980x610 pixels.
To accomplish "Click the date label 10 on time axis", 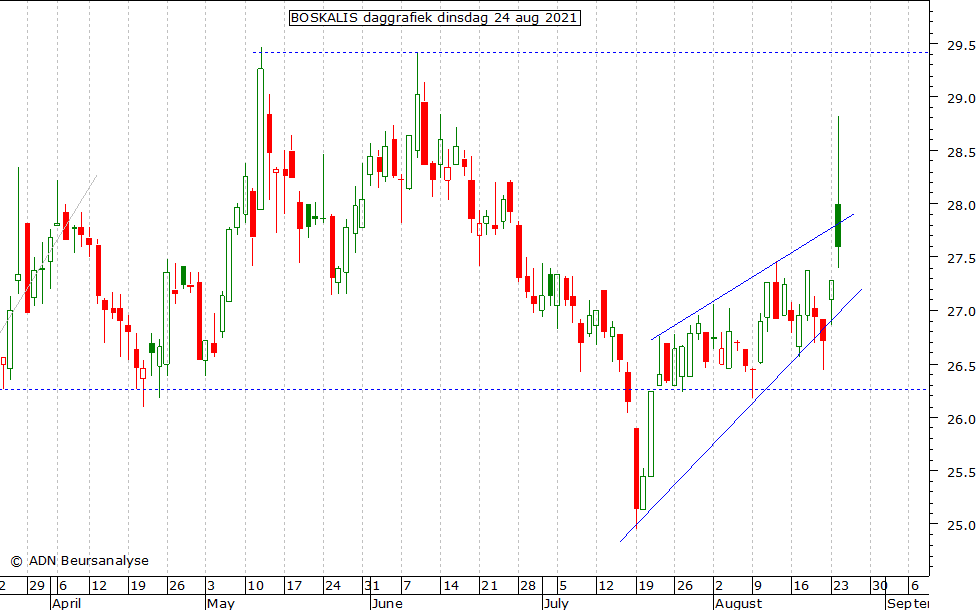I will (x=255, y=586).
